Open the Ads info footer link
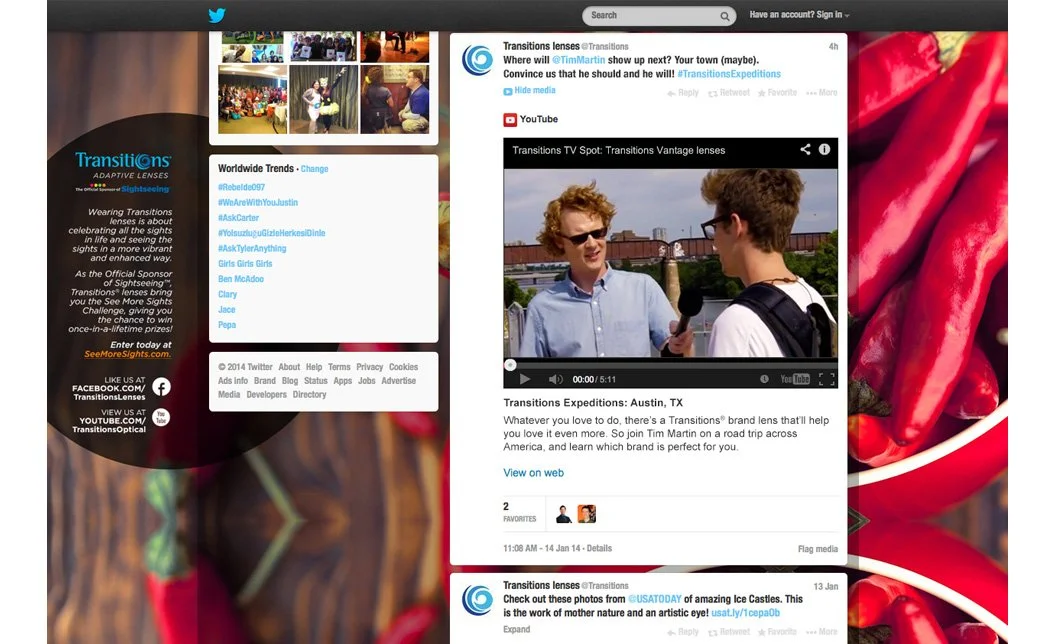The image size is (1056, 644). 233,381
